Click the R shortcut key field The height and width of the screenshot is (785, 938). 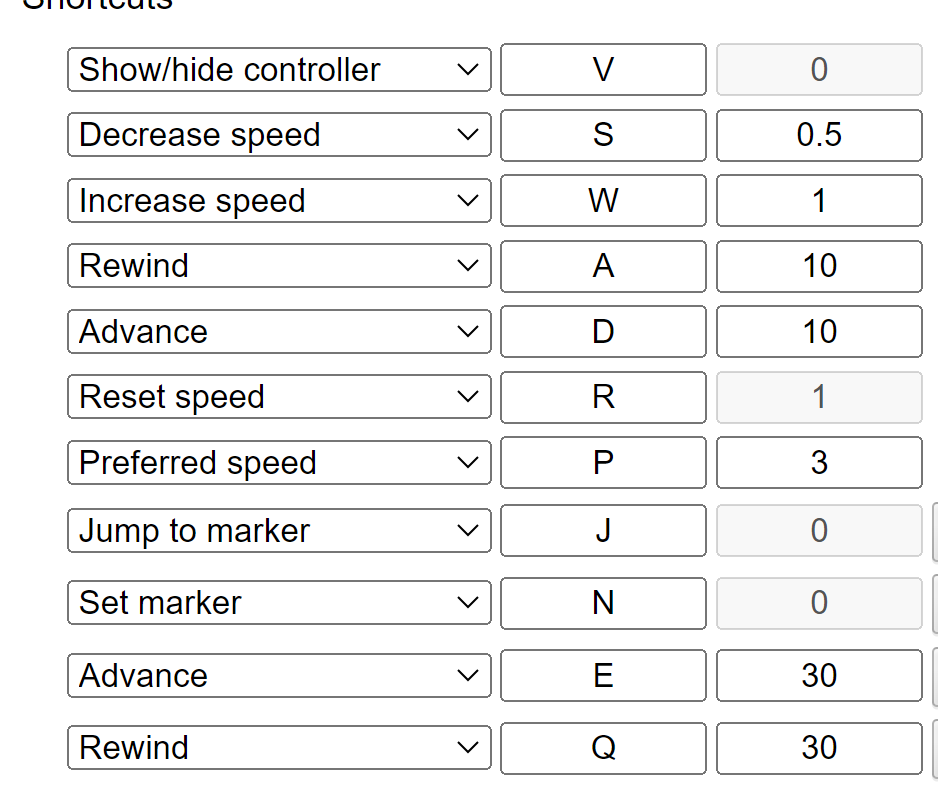pos(603,397)
